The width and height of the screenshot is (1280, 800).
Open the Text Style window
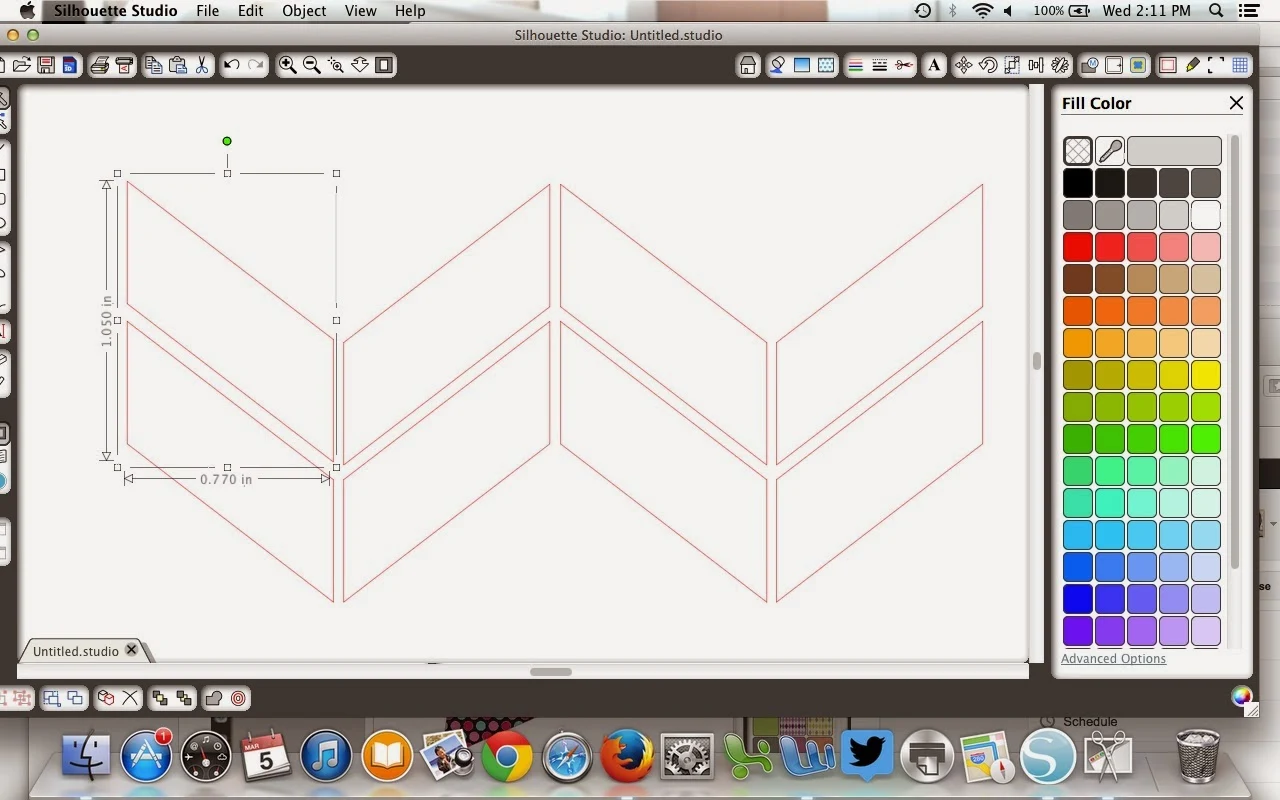tap(934, 66)
